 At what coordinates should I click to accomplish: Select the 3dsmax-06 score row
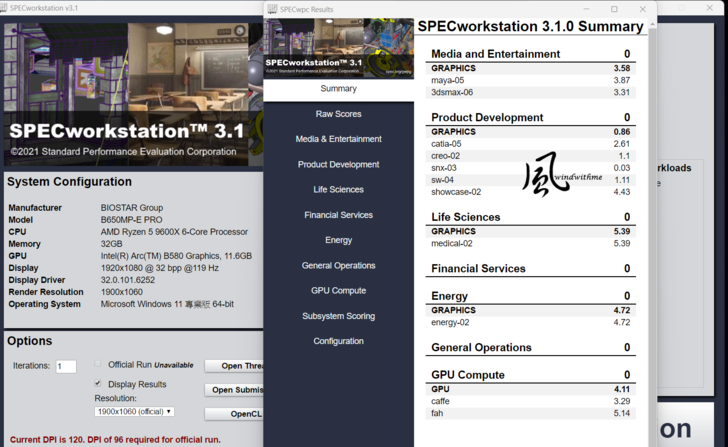click(530, 92)
